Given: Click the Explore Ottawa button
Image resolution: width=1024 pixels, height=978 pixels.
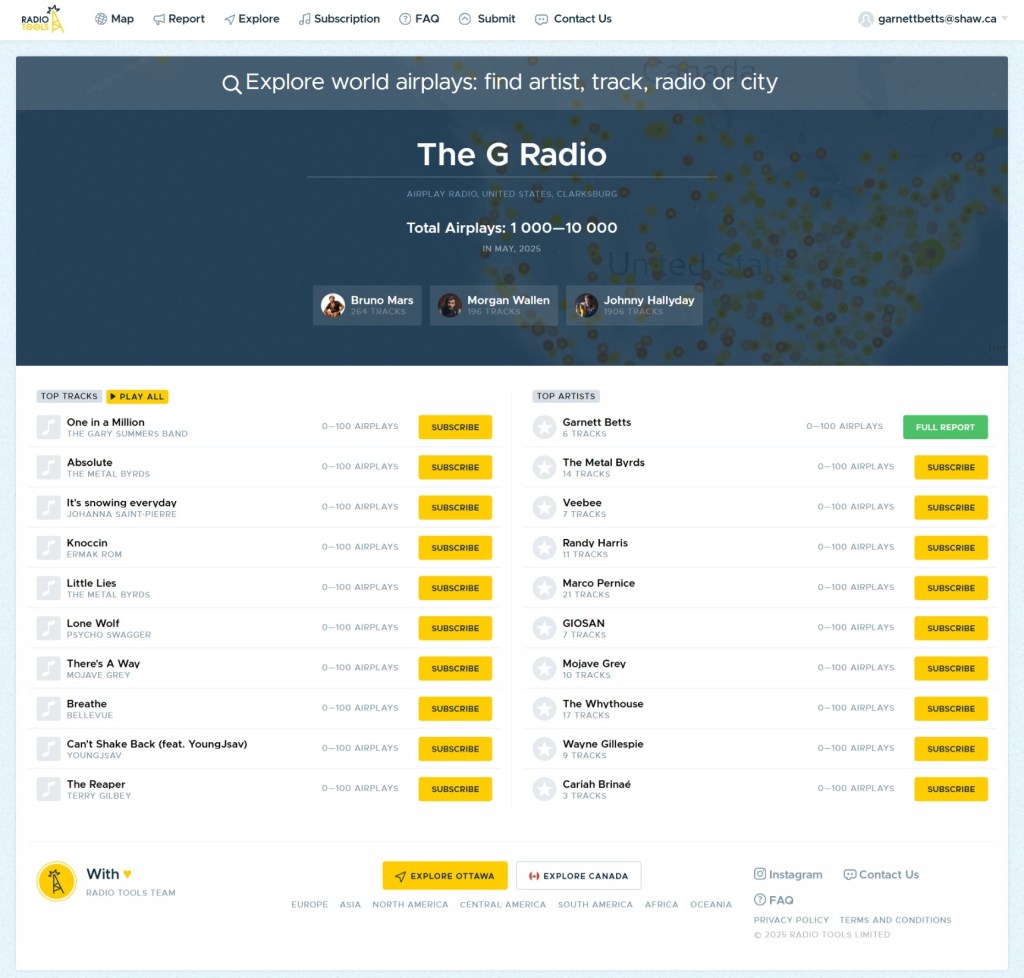Looking at the screenshot, I should pos(445,876).
